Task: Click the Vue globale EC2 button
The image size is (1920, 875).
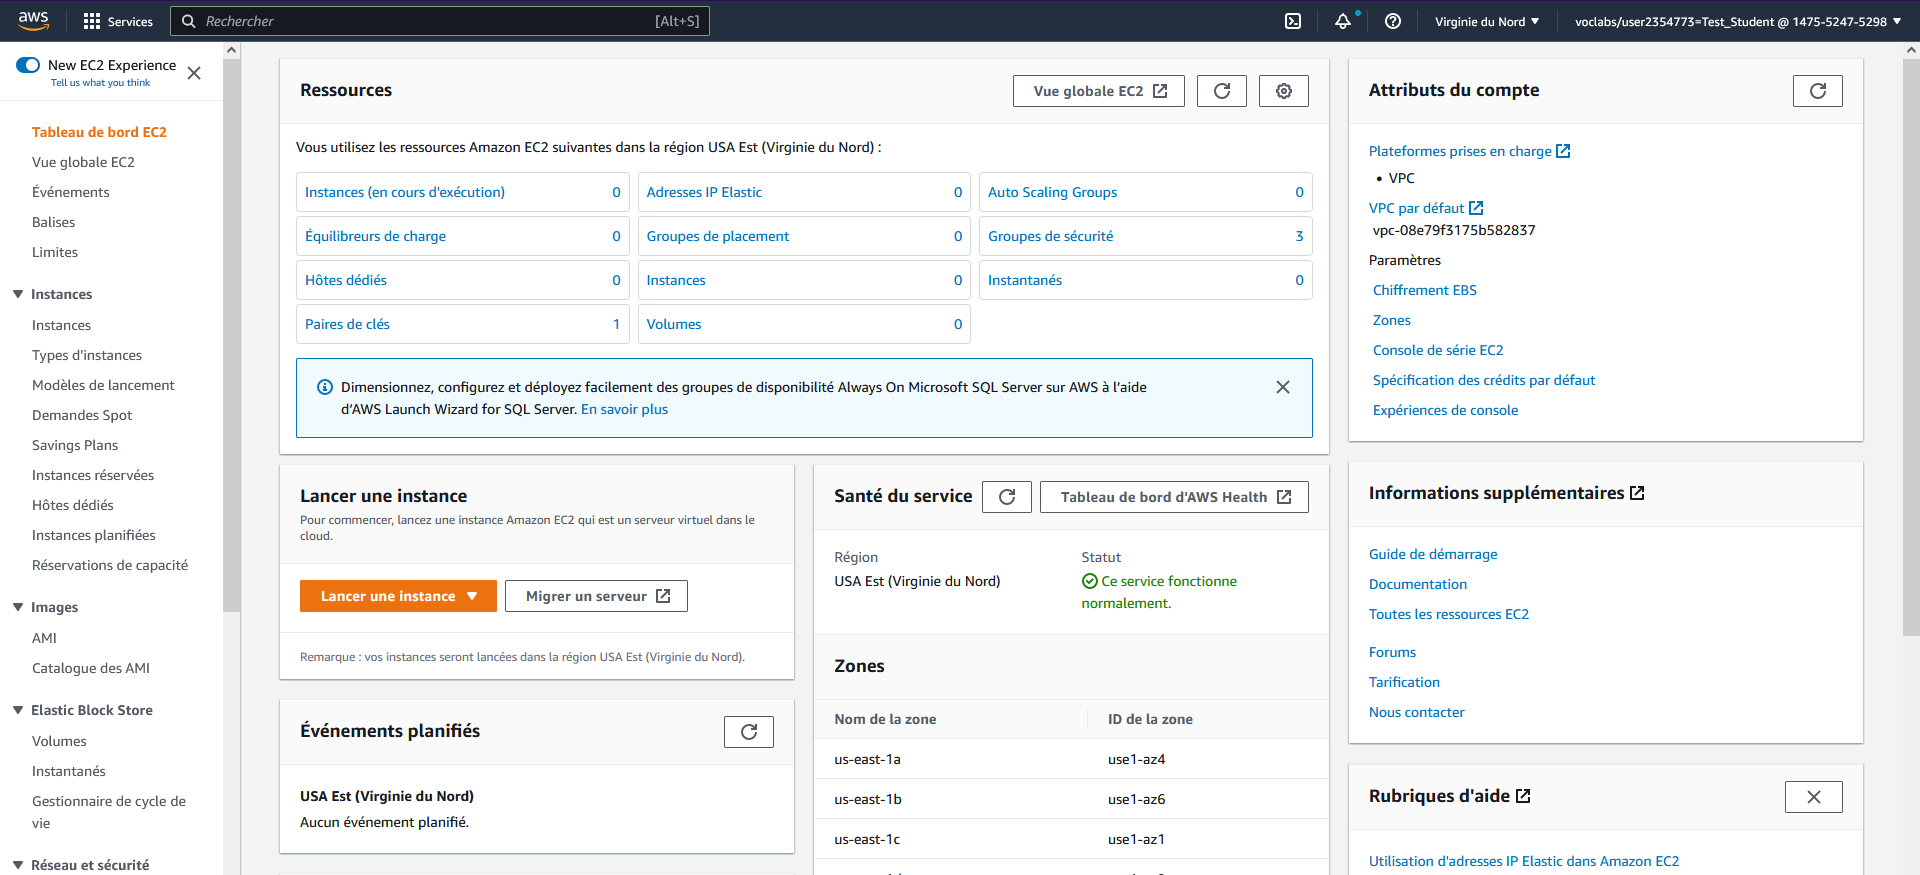Action: (x=1099, y=91)
